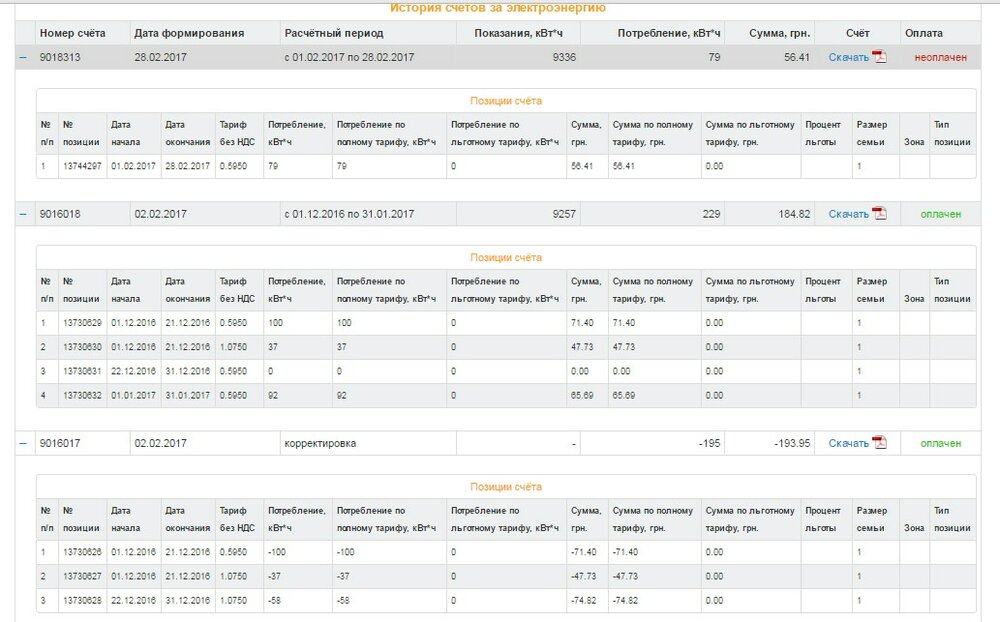Image resolution: width=1000 pixels, height=622 pixels.
Task: Select the оплачен status of invoice 9016018
Action: pos(941,214)
